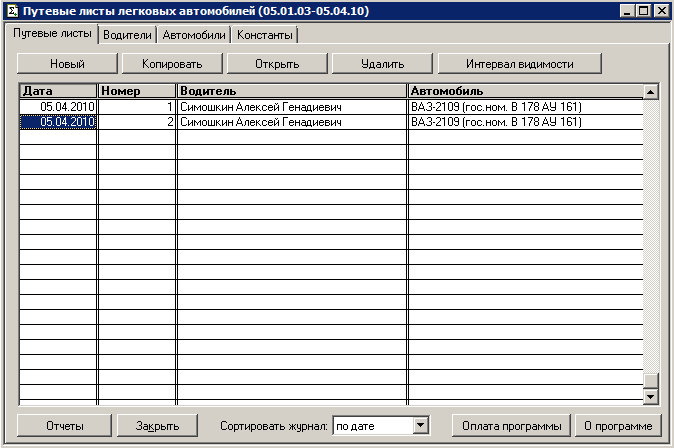Click the Новый button
This screenshot has height=448, width=674.
(x=67, y=64)
